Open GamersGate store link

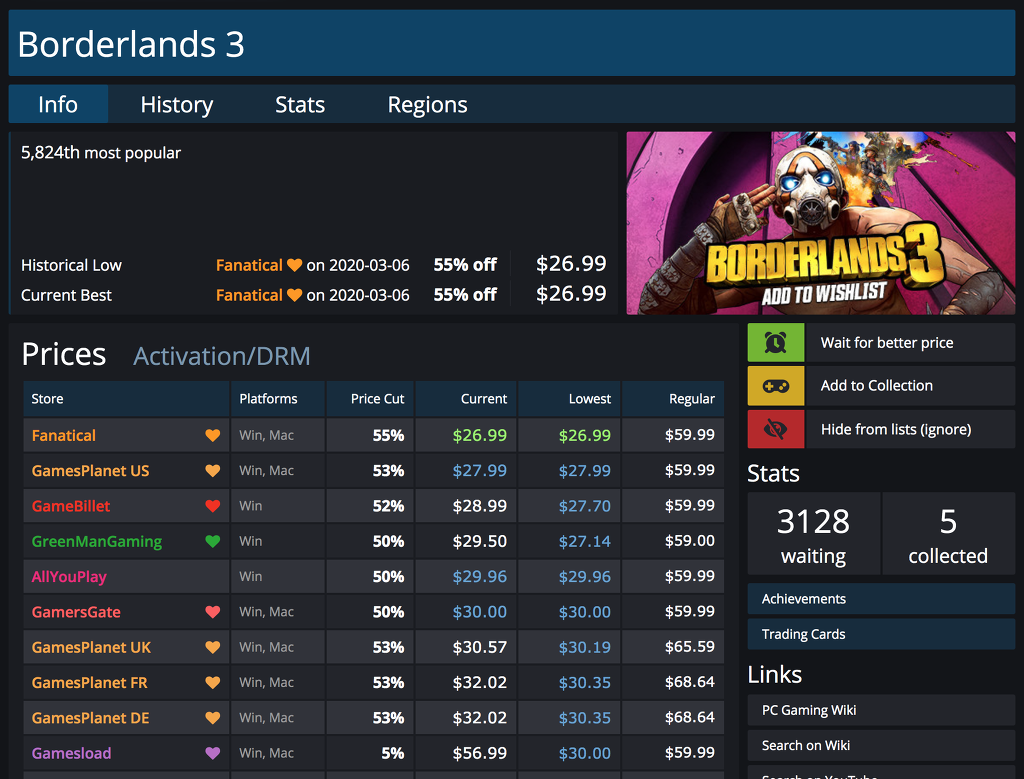(x=76, y=612)
